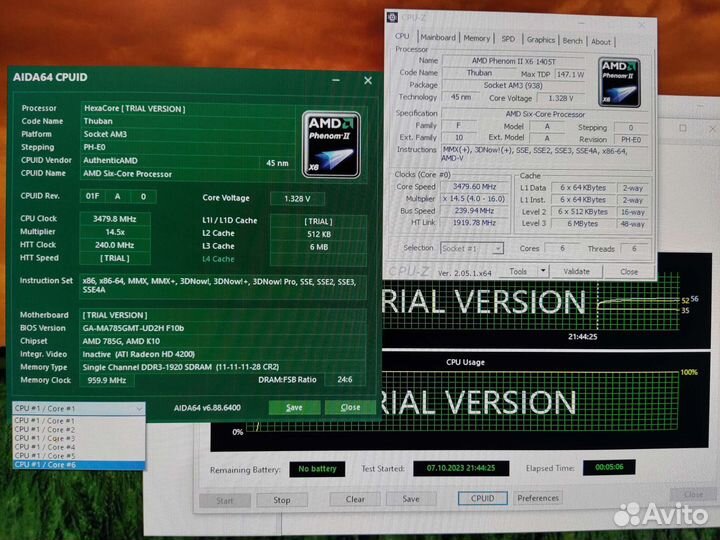Open the Bench tab in CPU-Z
This screenshot has height=540, width=720.
(x=572, y=41)
